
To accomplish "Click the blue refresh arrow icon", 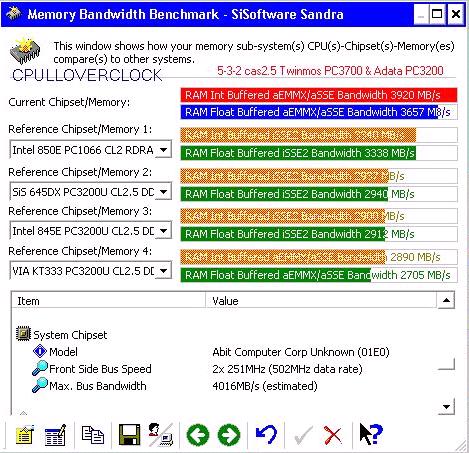I will pyautogui.click(x=266, y=435).
